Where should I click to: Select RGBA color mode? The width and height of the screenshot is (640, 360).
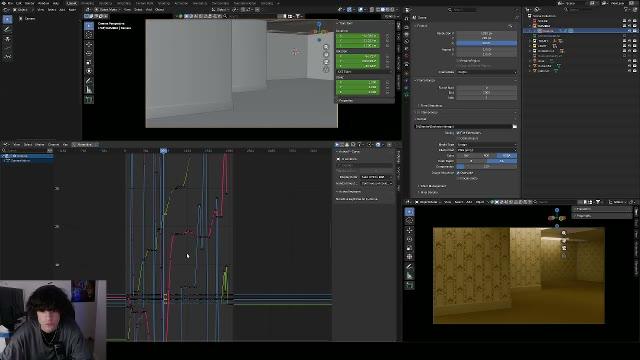(507, 156)
